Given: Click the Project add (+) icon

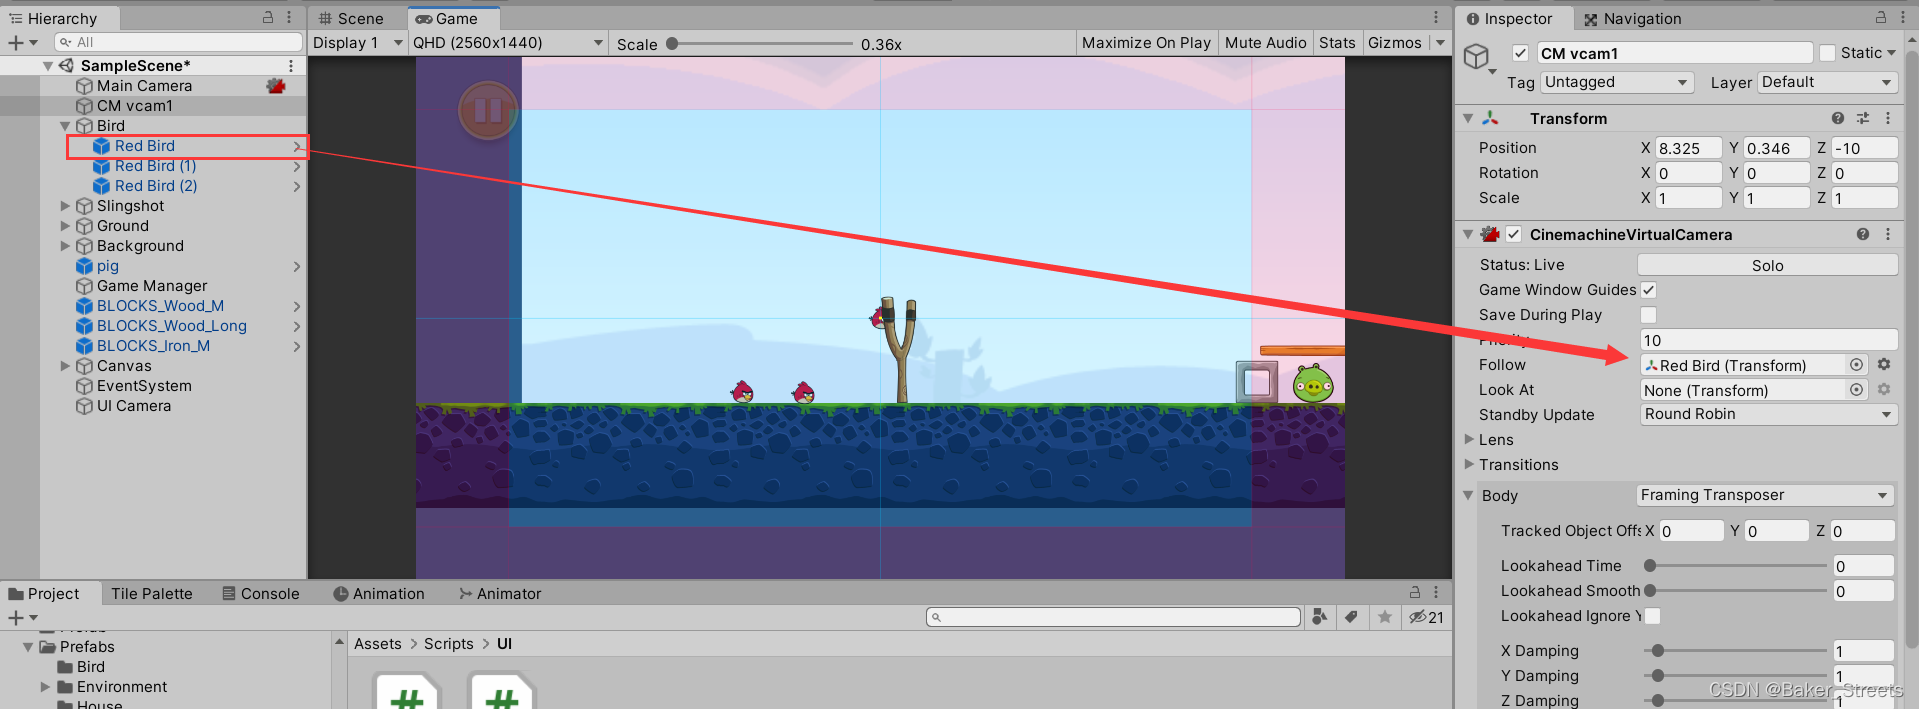Looking at the screenshot, I should (16, 618).
